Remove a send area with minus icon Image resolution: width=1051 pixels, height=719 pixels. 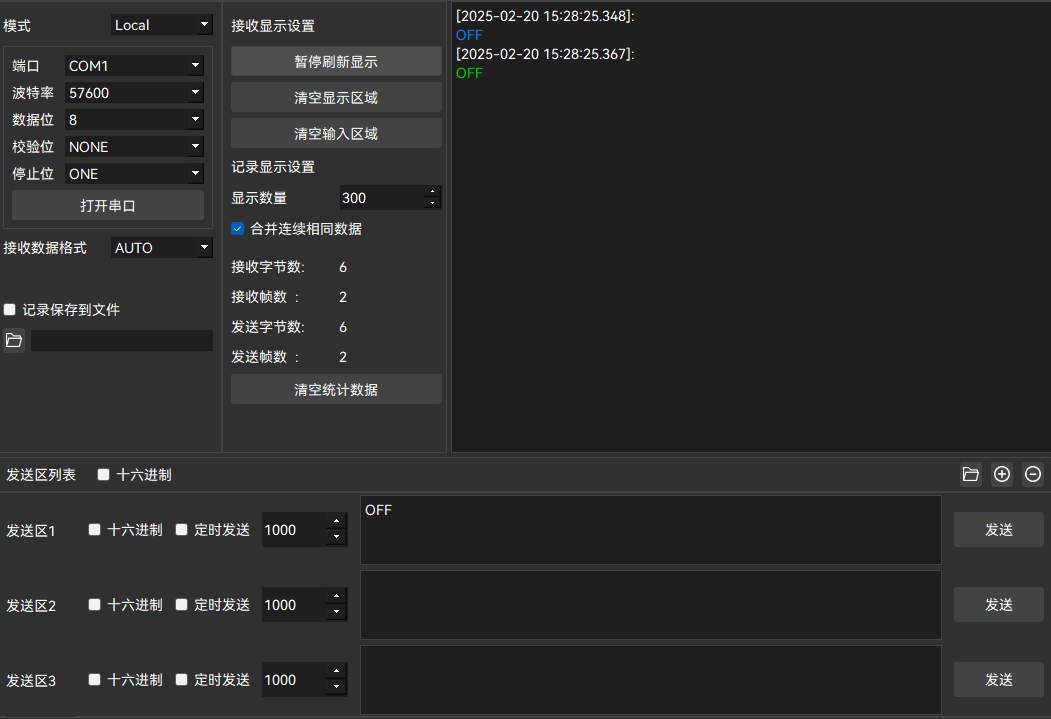pyautogui.click(x=1033, y=475)
